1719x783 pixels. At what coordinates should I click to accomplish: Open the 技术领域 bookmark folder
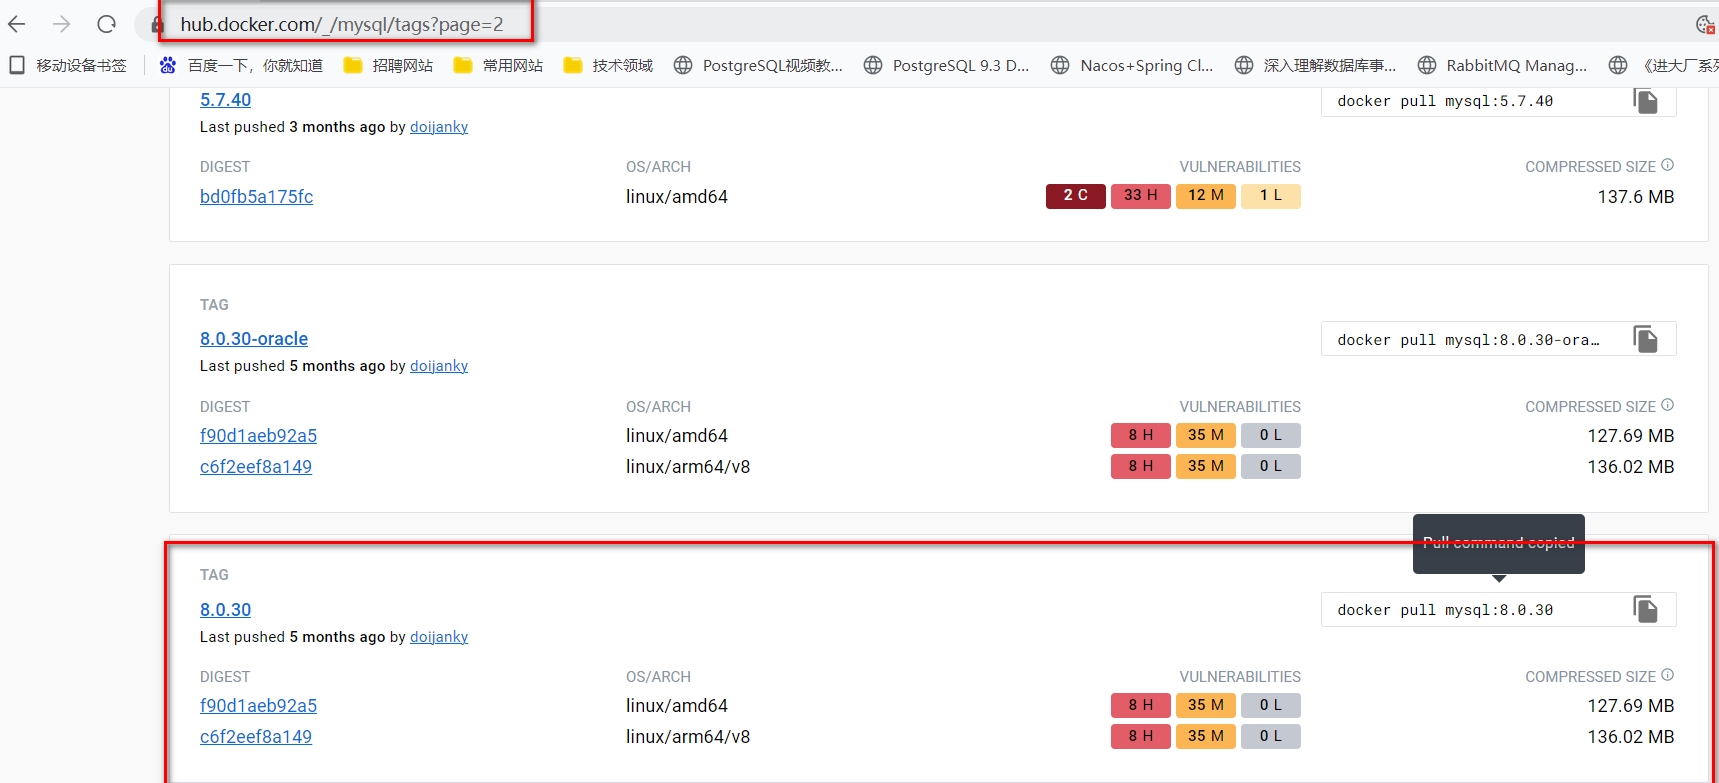coord(608,65)
